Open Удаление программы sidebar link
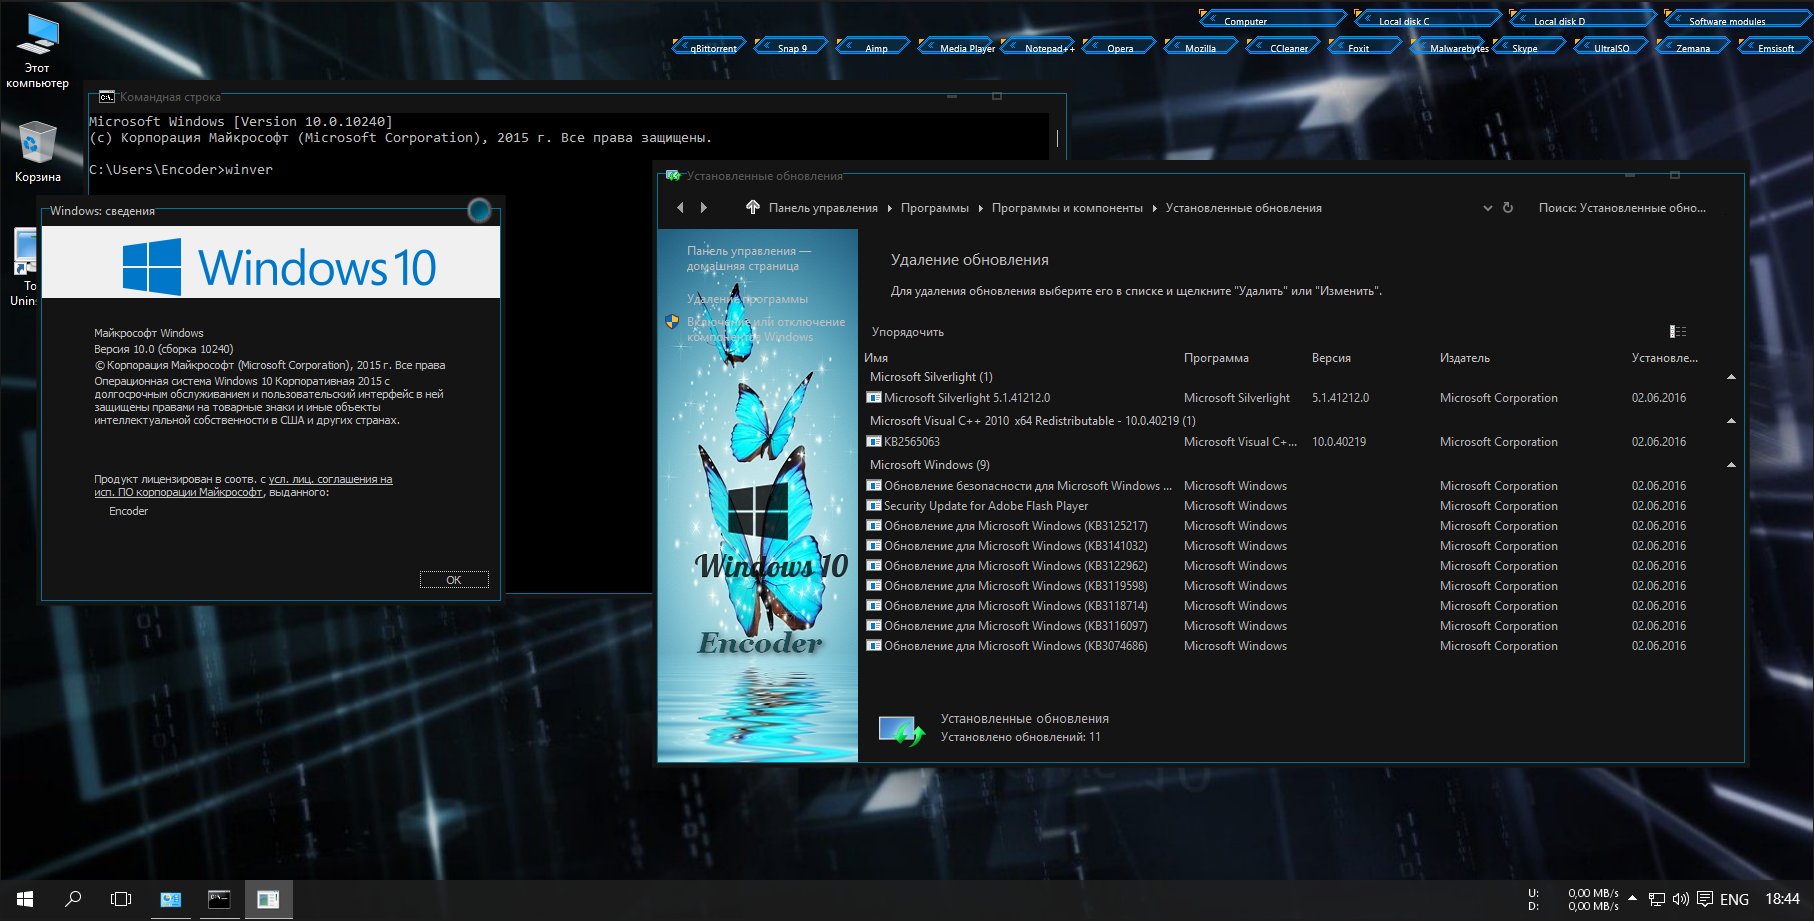The height and width of the screenshot is (921, 1814). coord(747,299)
